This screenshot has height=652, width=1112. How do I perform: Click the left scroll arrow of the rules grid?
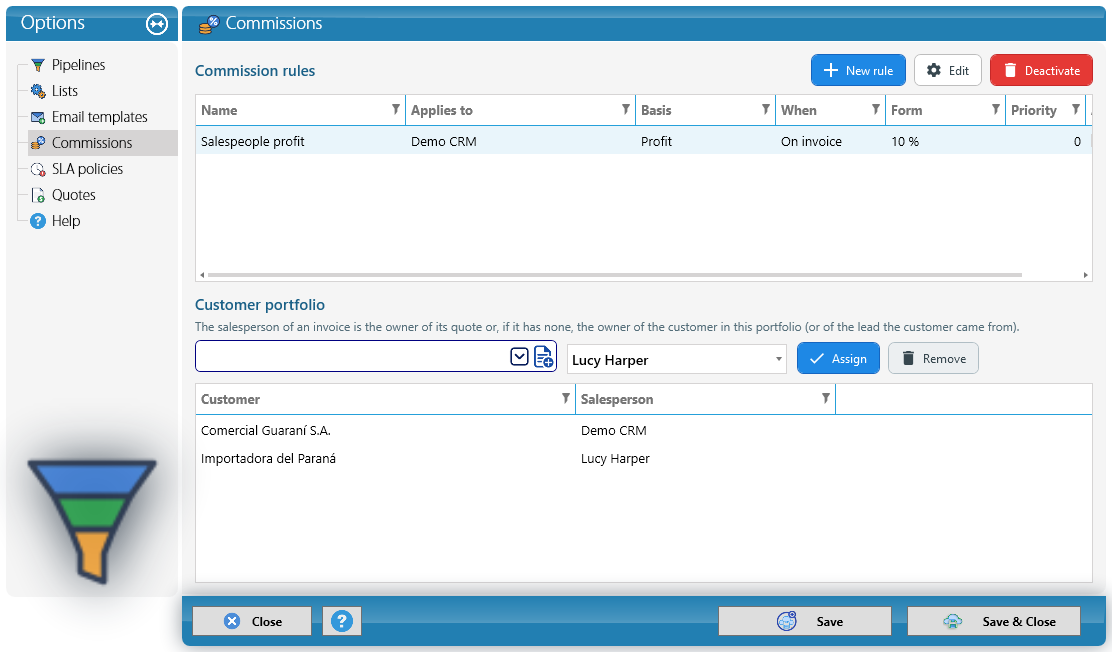202,275
